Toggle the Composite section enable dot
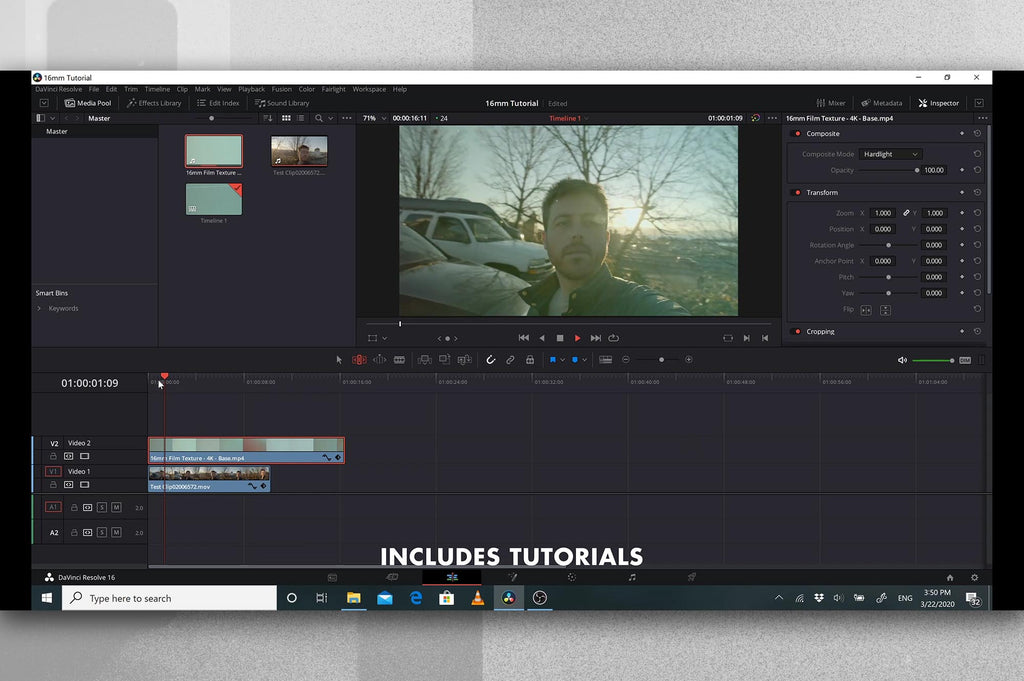Viewport: 1024px width, 681px height. (797, 134)
